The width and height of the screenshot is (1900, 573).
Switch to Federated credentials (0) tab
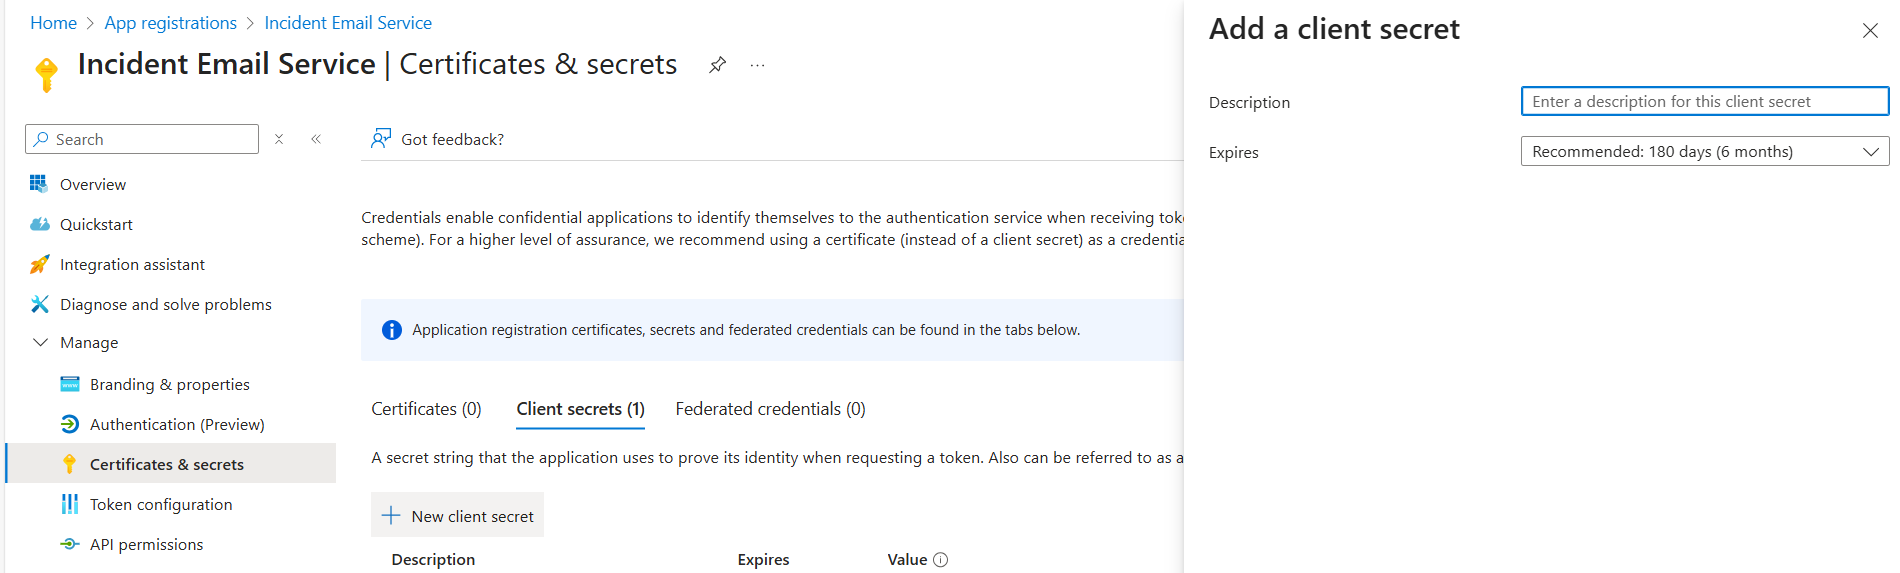click(x=770, y=409)
